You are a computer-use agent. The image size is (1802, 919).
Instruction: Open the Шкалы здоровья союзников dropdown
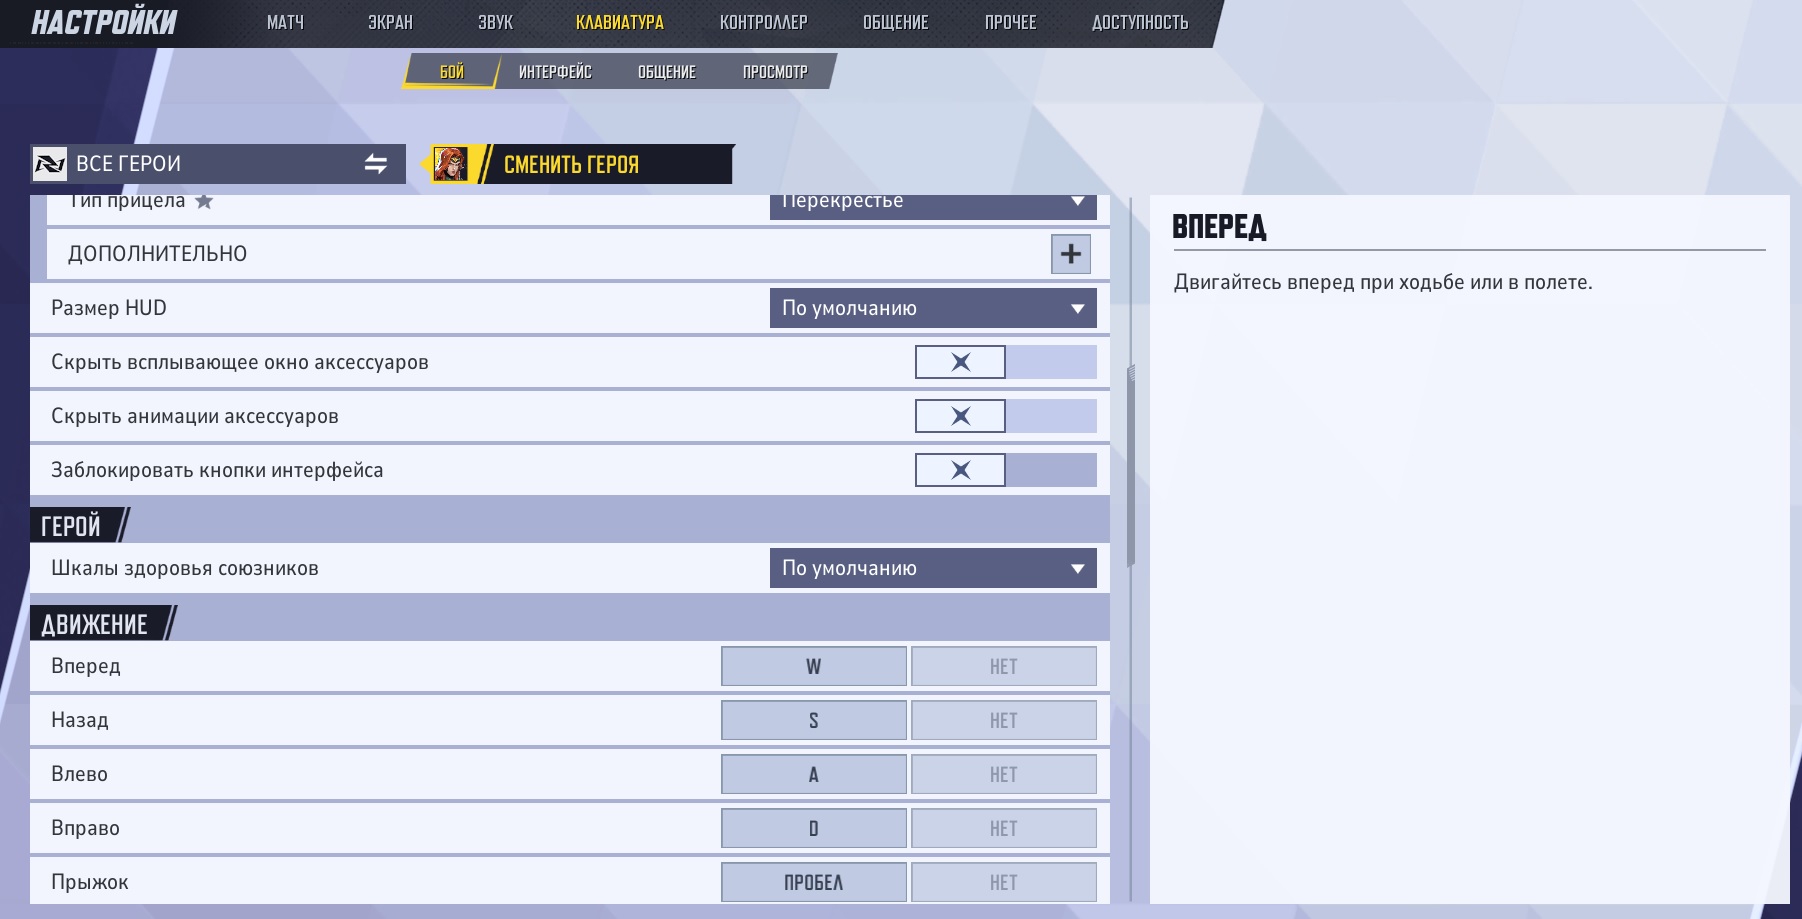tap(933, 568)
